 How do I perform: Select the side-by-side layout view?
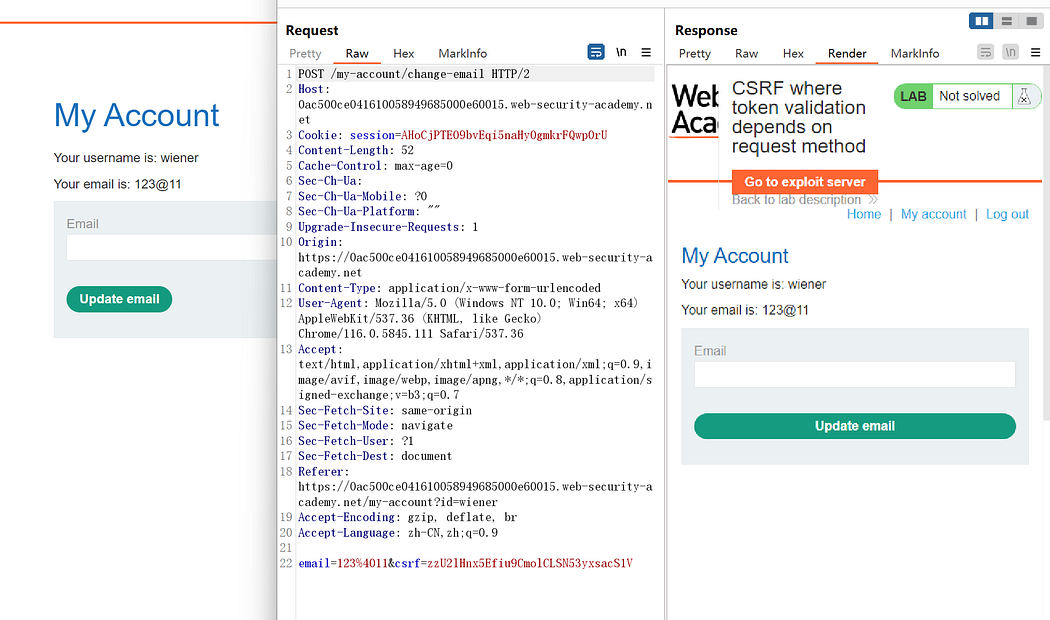982,21
